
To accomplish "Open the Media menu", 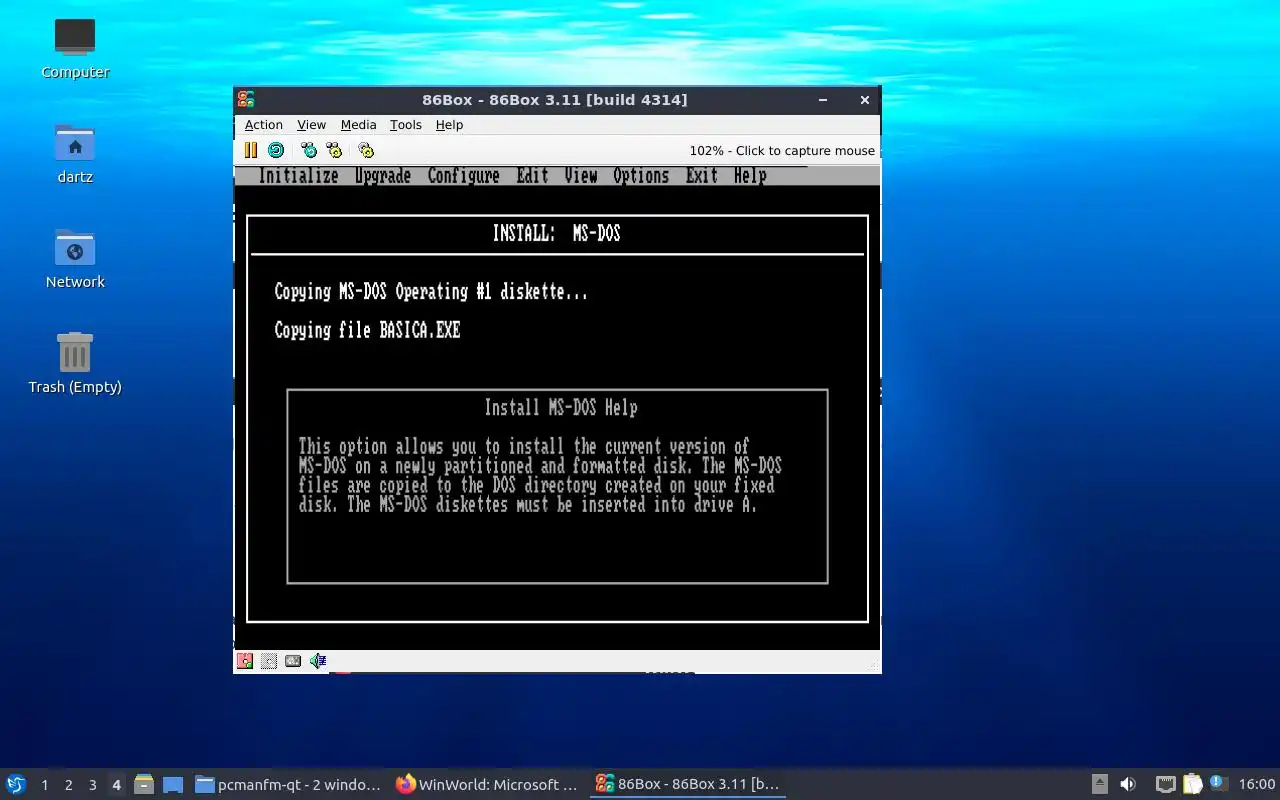I will coord(358,125).
